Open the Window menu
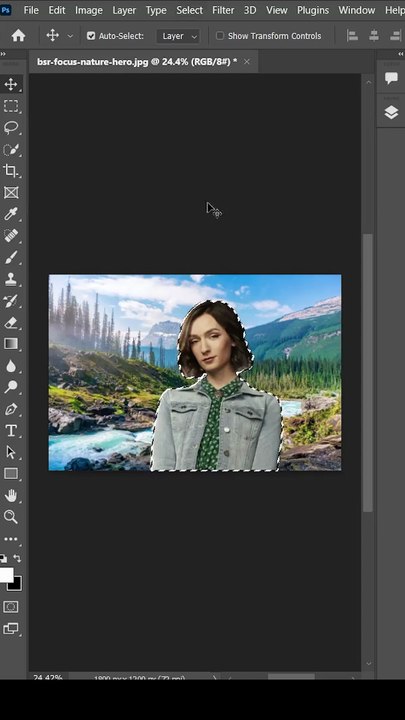 [x=357, y=10]
